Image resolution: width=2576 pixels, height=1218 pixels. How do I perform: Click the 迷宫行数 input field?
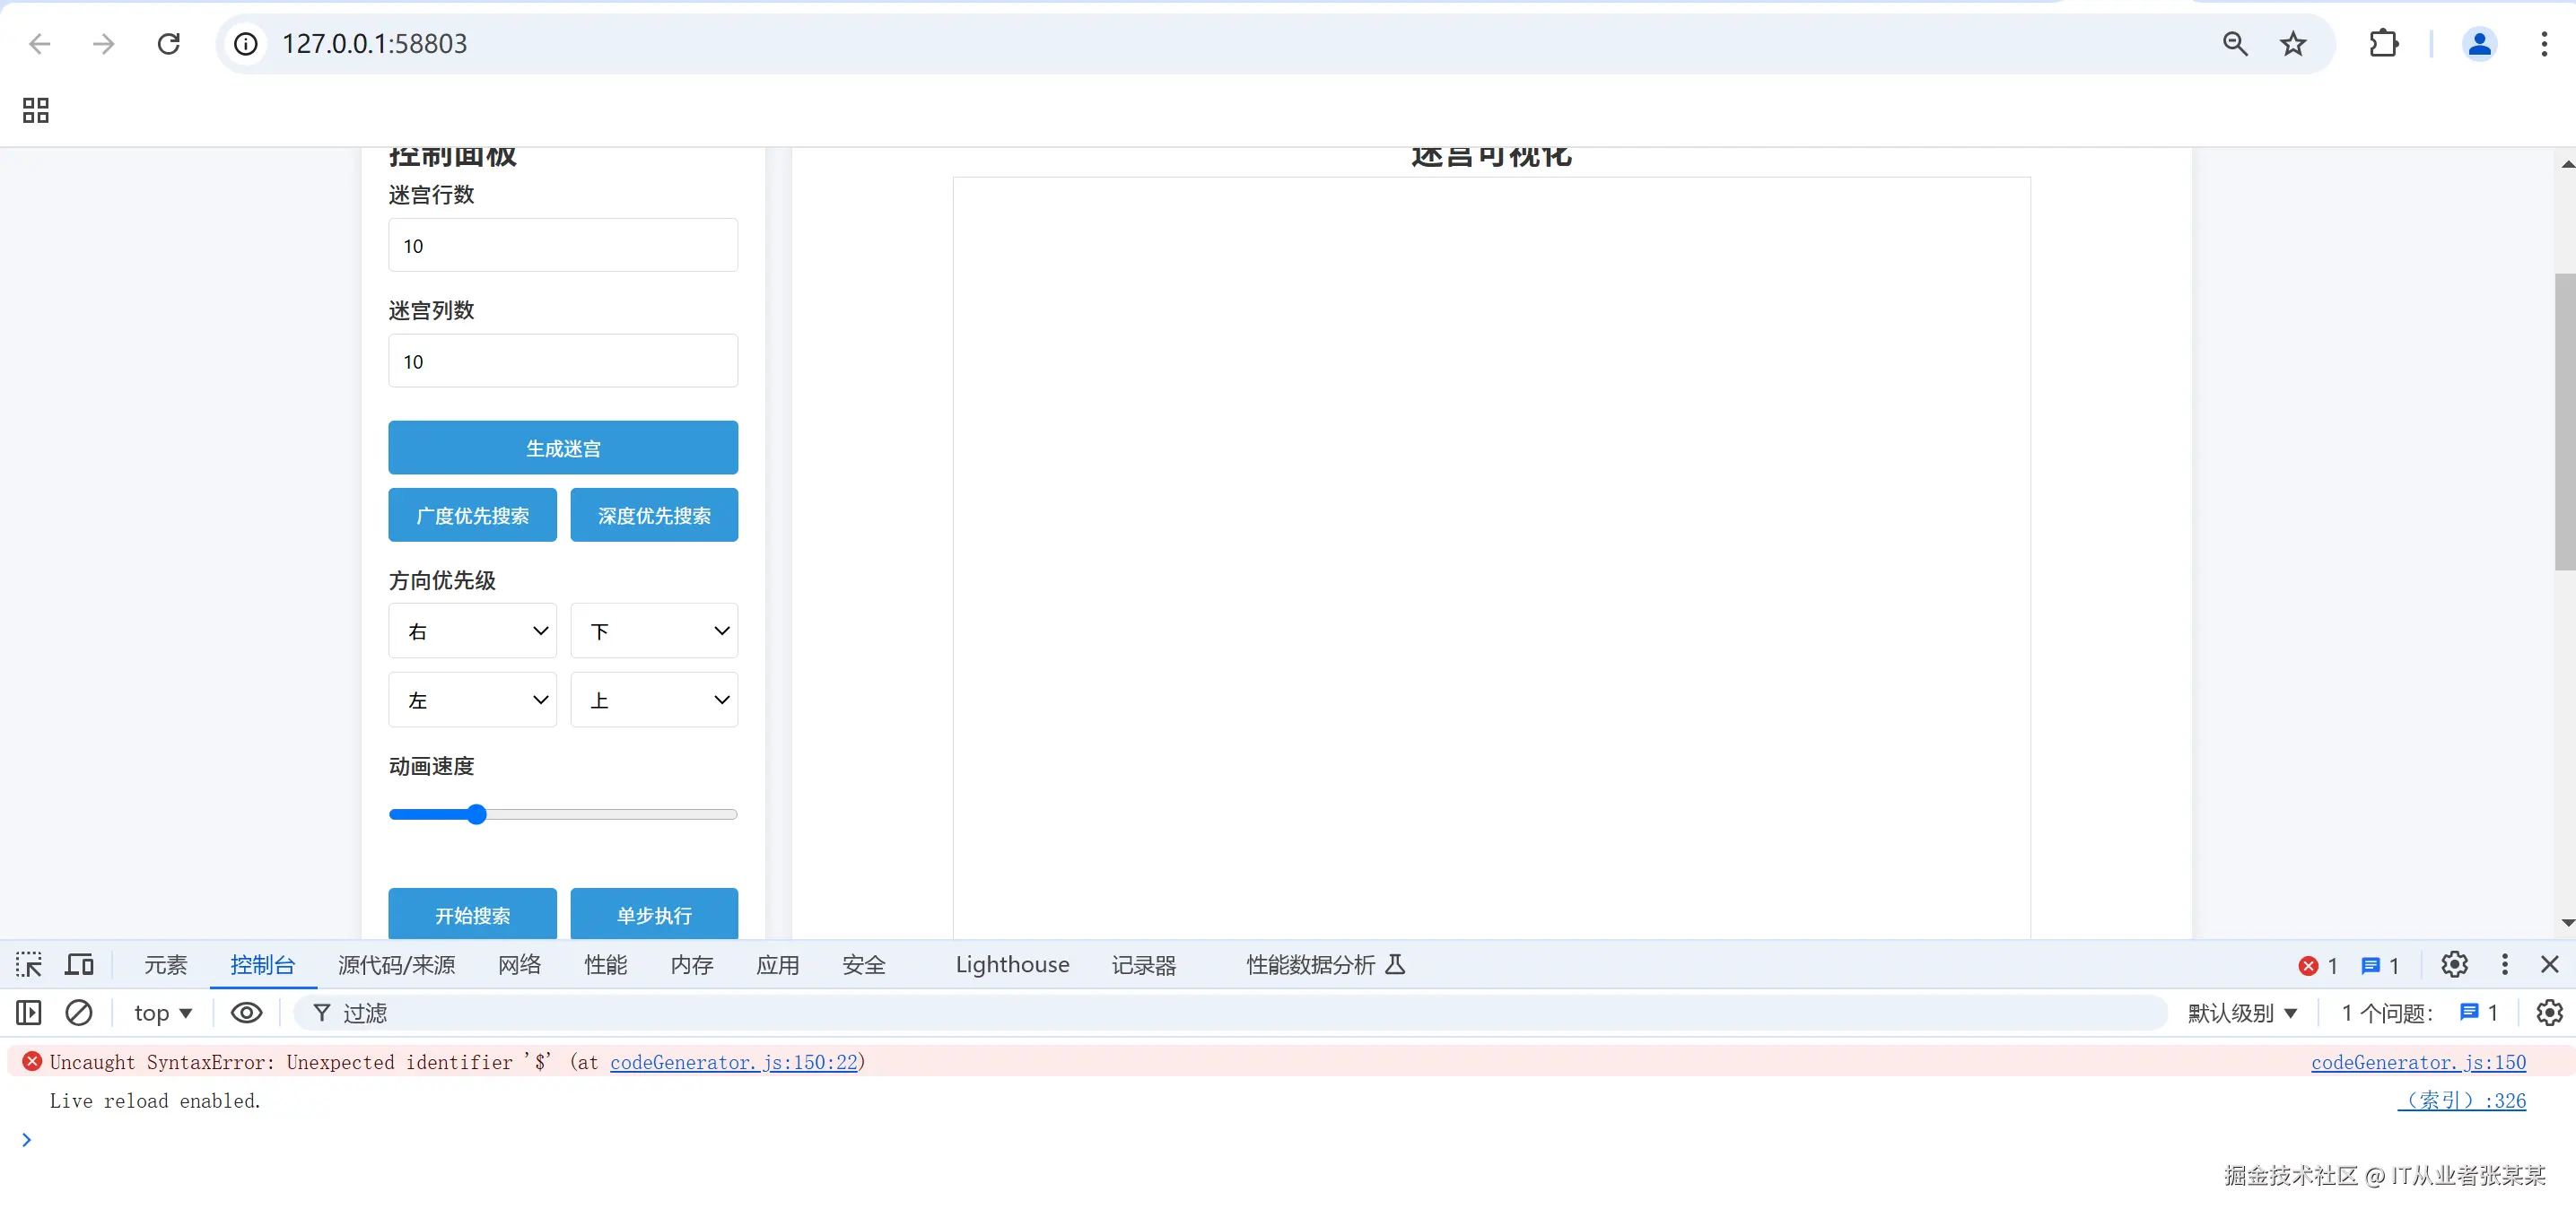[563, 246]
